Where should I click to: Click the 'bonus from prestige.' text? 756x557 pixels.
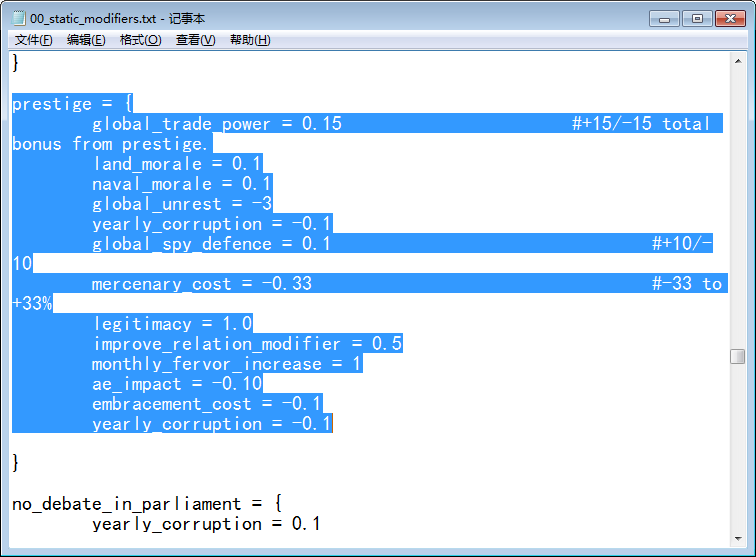[110, 144]
